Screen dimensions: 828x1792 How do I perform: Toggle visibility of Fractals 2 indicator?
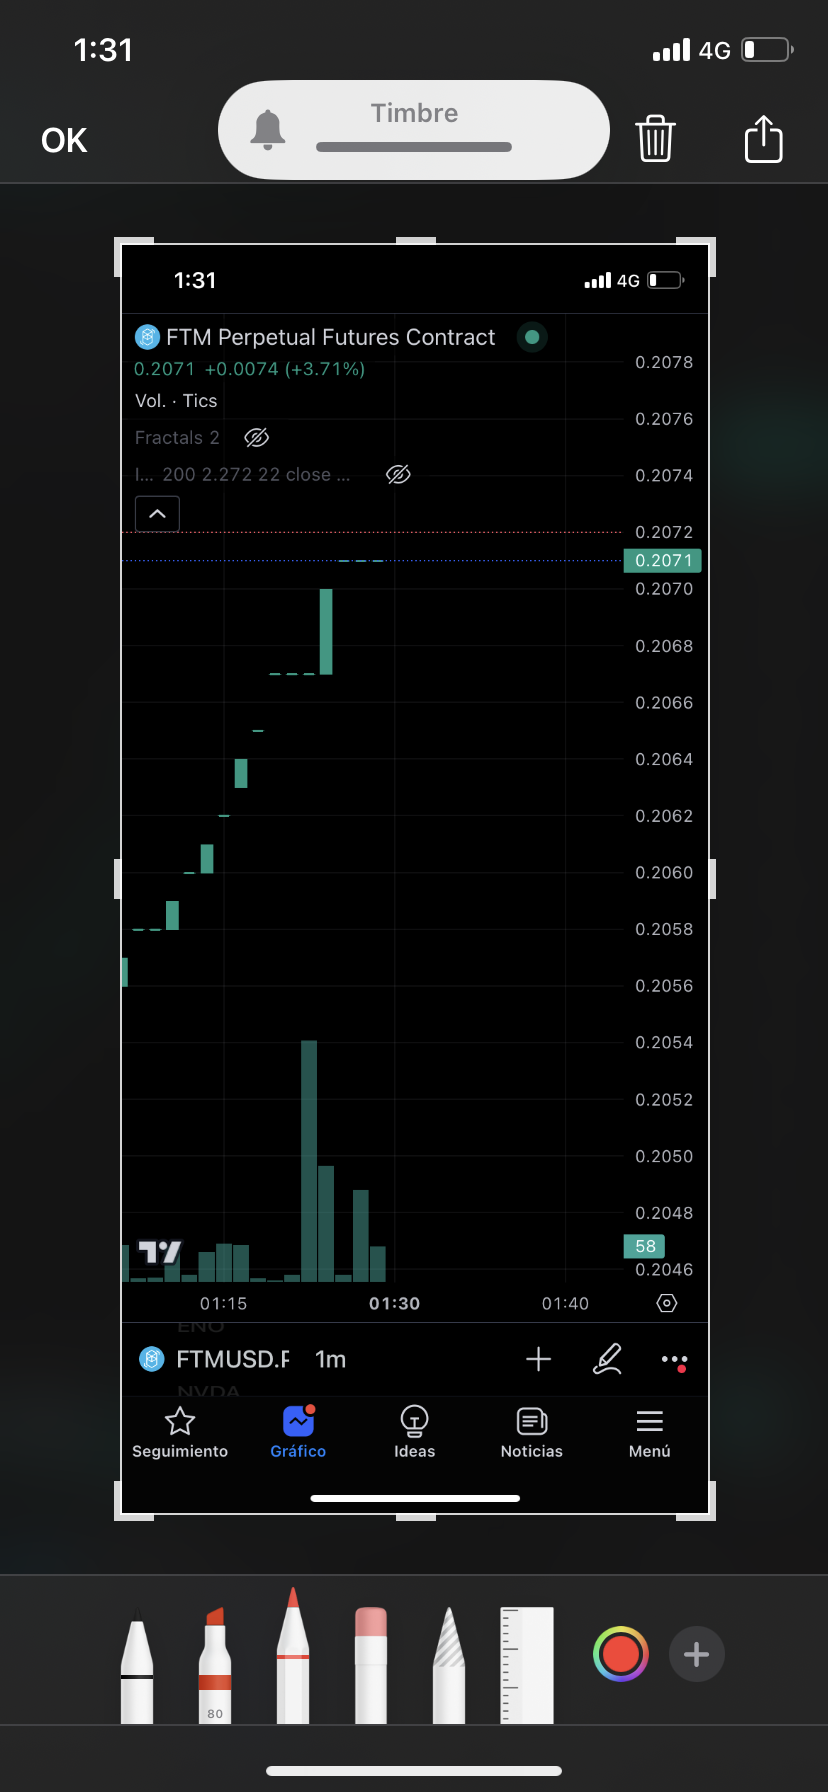(x=257, y=438)
